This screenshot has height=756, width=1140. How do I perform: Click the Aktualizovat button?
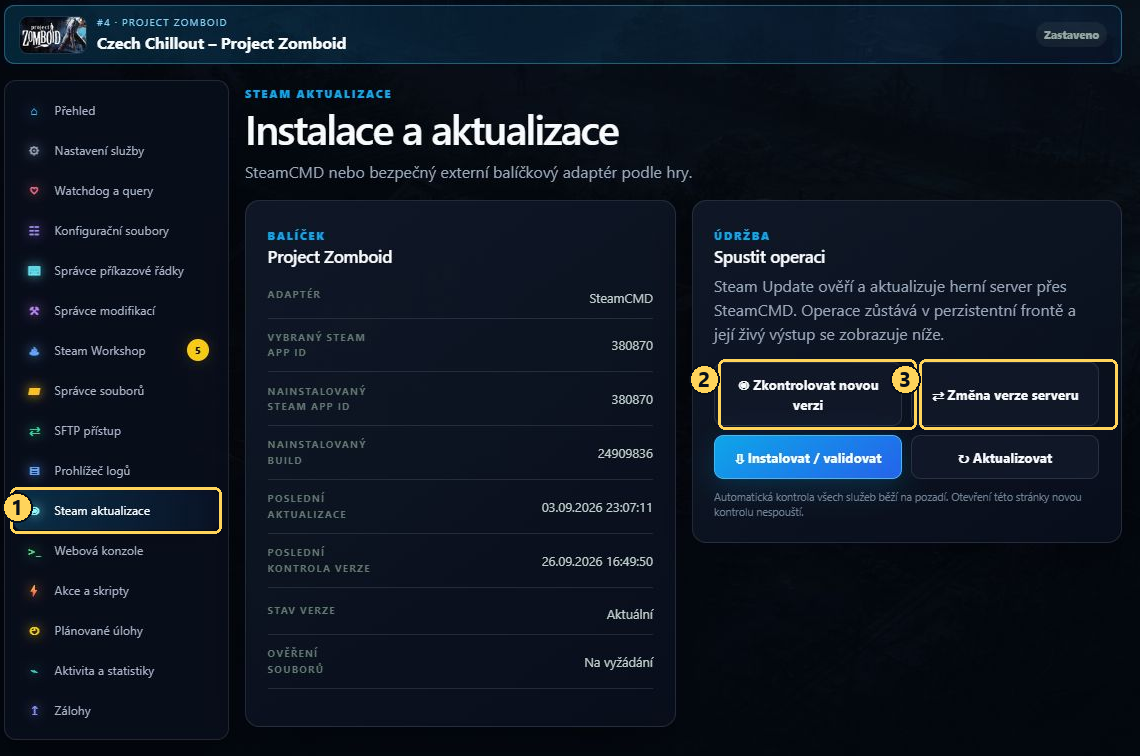click(1005, 457)
